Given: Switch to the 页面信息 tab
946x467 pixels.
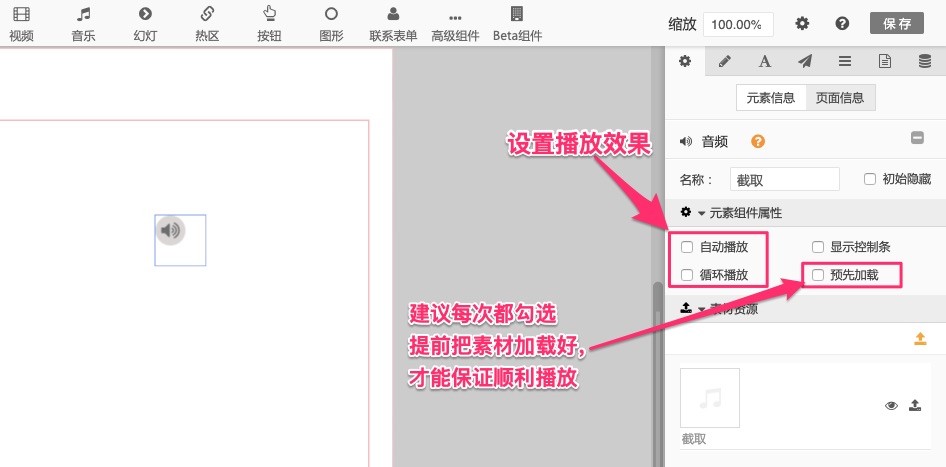Looking at the screenshot, I should tap(840, 98).
